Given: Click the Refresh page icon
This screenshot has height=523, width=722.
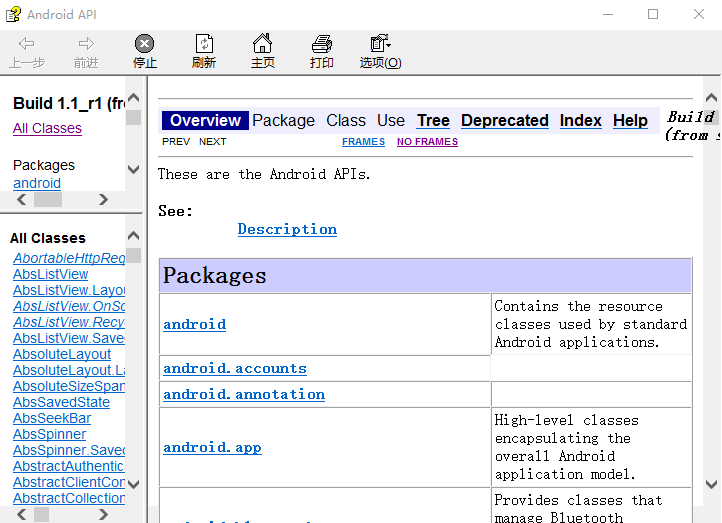Looking at the screenshot, I should [204, 44].
